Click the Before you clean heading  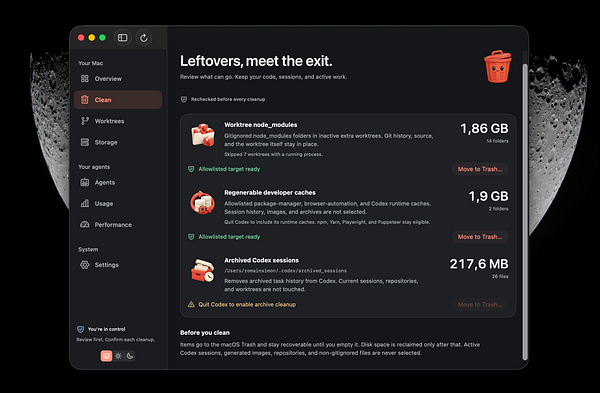point(205,333)
